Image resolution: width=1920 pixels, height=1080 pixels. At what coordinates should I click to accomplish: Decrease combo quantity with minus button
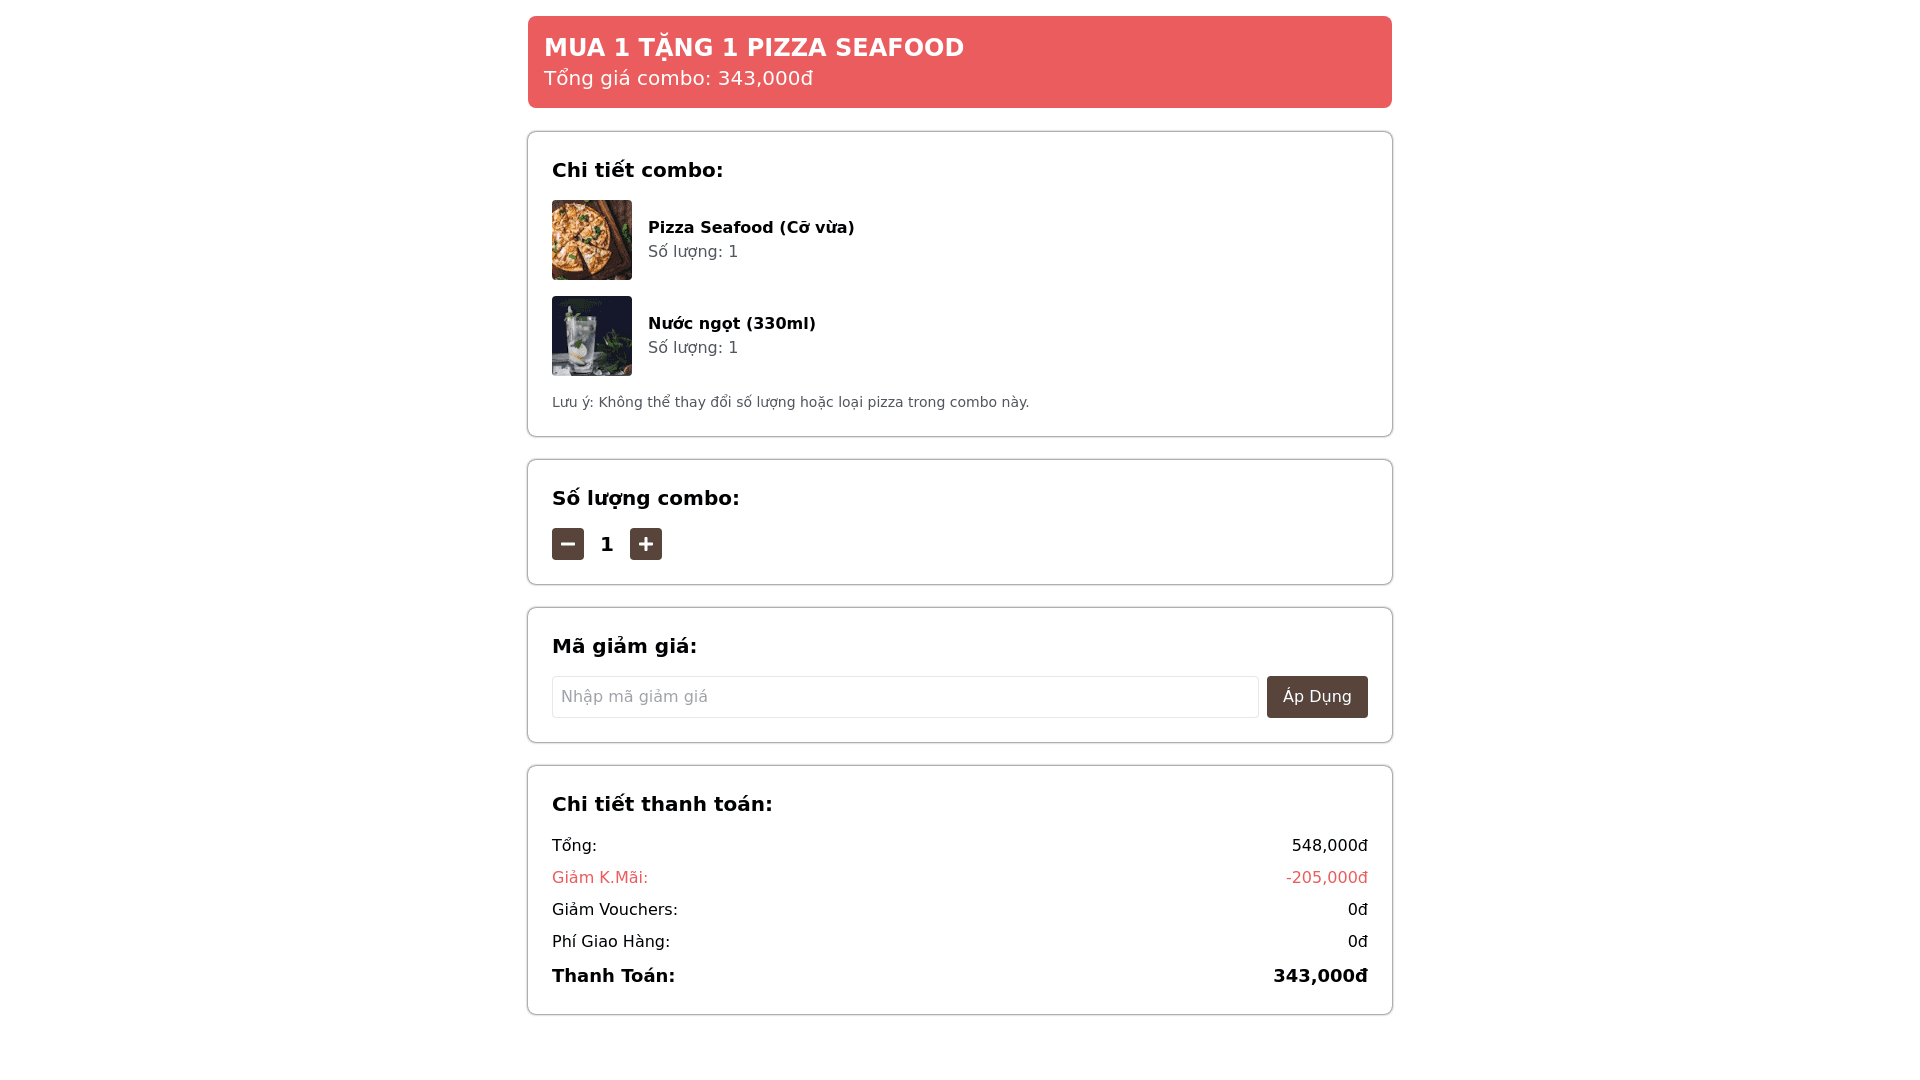tap(568, 544)
